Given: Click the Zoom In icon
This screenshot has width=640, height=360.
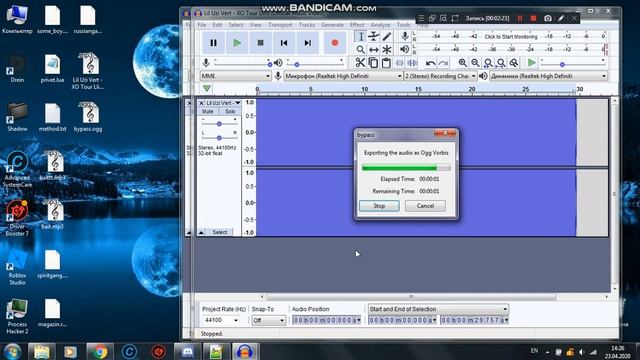Looking at the screenshot, I should pyautogui.click(x=462, y=63).
